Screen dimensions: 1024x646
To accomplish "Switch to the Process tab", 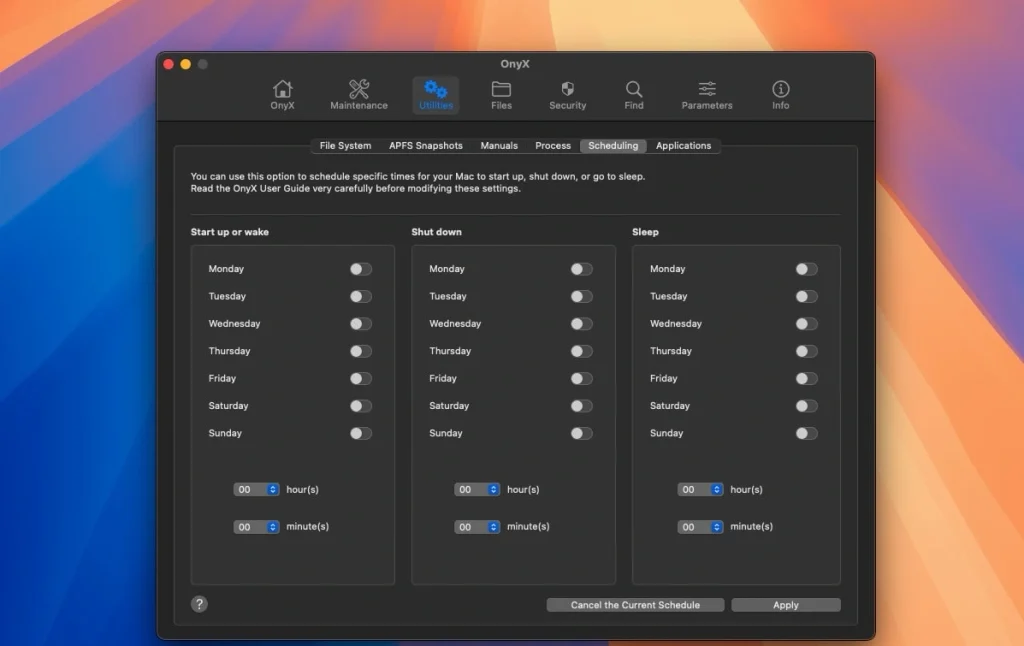I will pyautogui.click(x=552, y=146).
